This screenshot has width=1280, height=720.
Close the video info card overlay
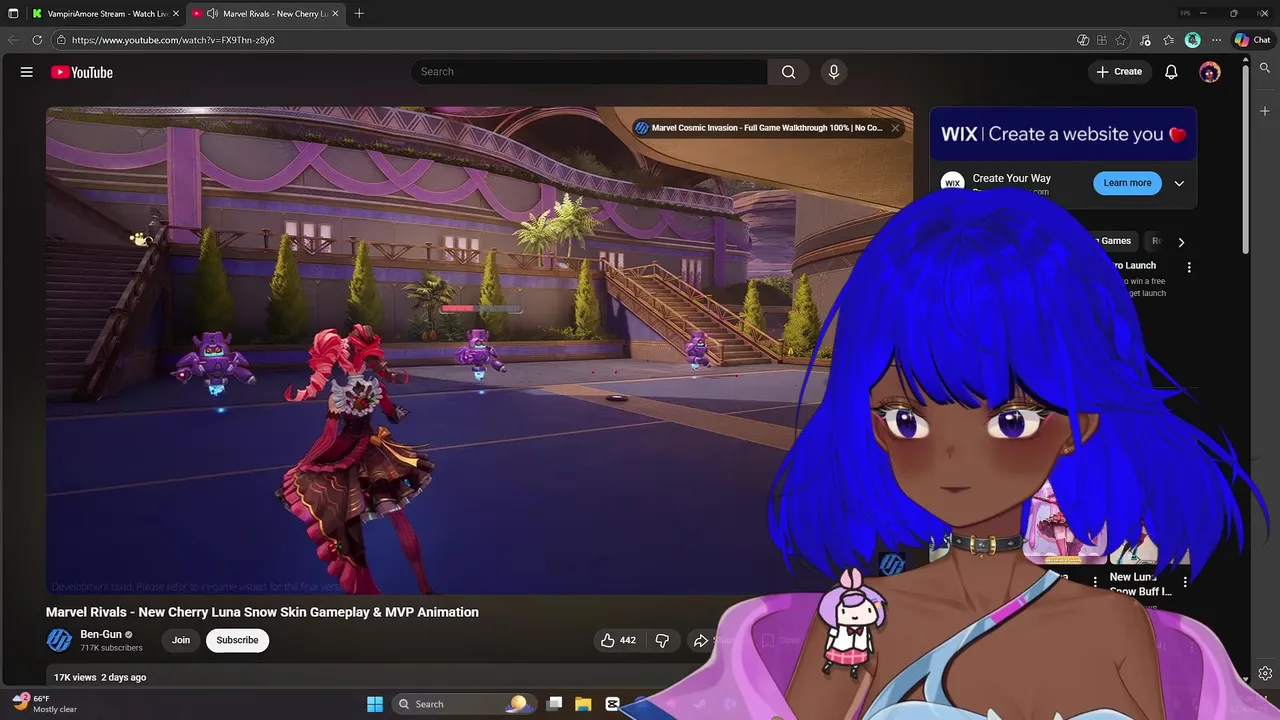click(895, 128)
